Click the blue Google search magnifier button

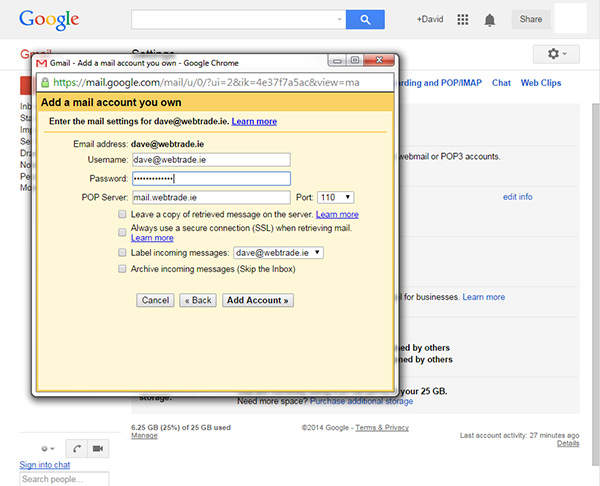pos(365,20)
